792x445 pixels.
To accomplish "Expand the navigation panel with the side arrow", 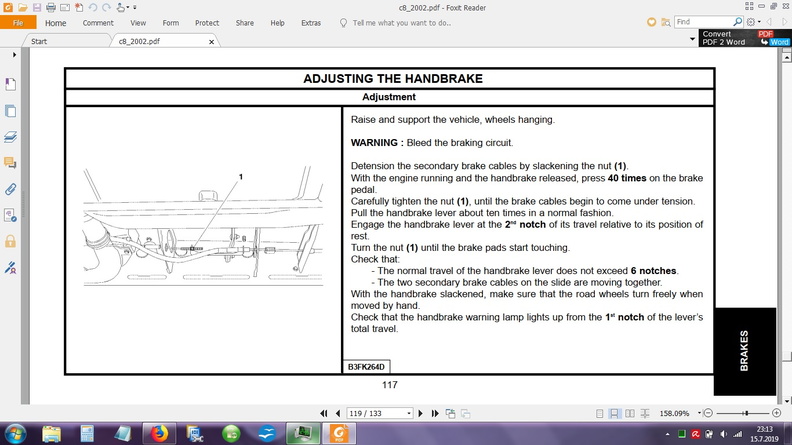I will pyautogui.click(x=14, y=55).
